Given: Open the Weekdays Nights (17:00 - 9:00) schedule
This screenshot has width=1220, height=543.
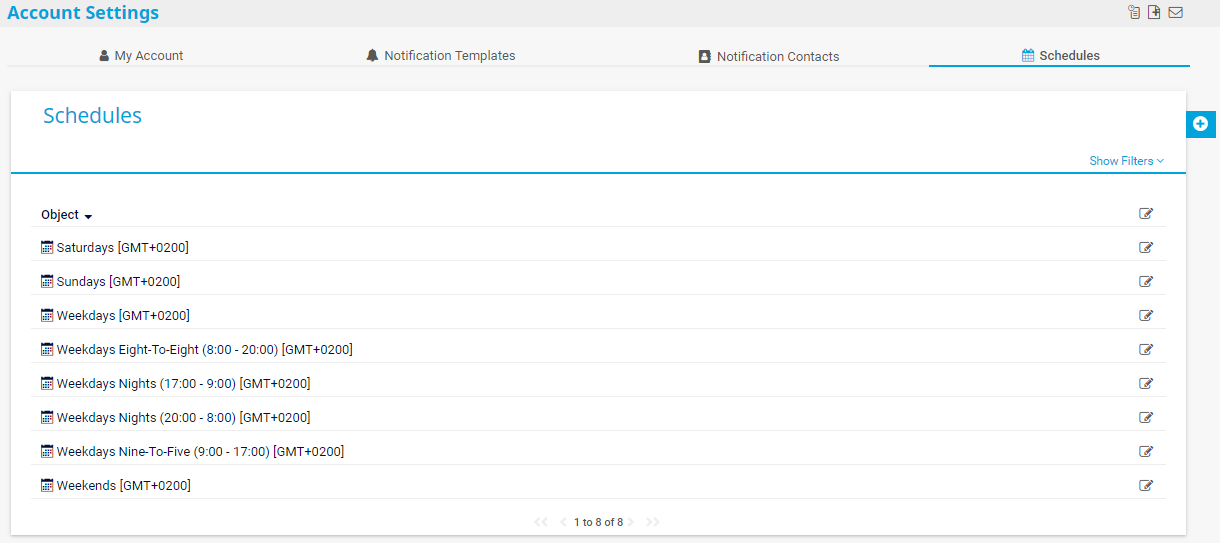Looking at the screenshot, I should coord(183,384).
